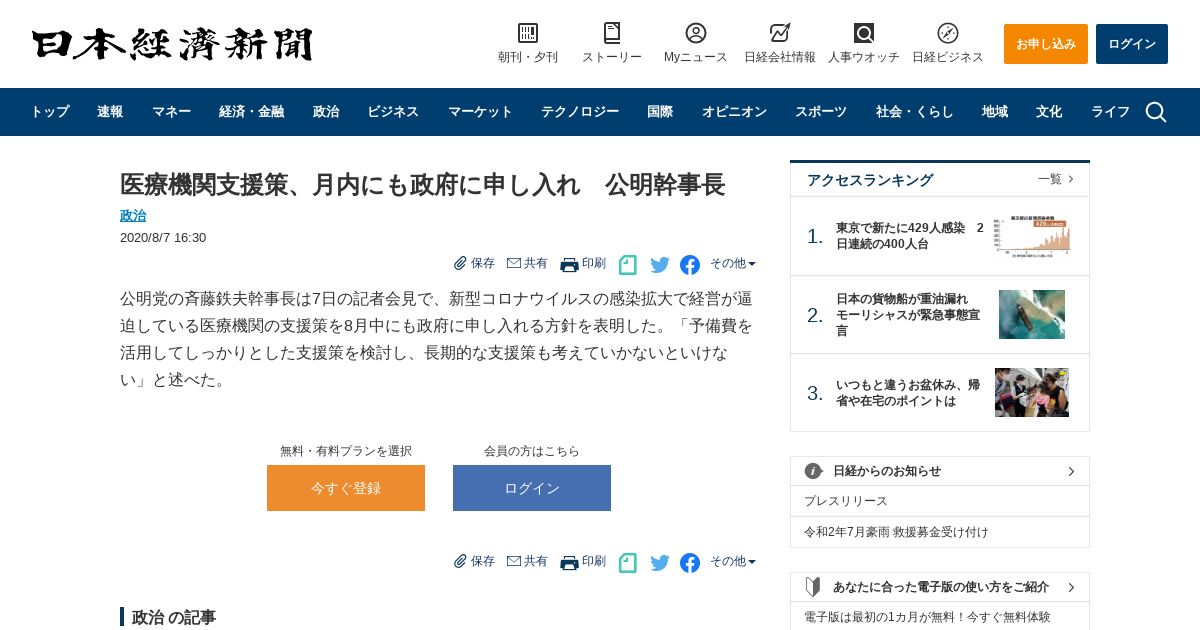Open the 日経会社情報 chart icon
The image size is (1200, 630).
pyautogui.click(x=780, y=33)
